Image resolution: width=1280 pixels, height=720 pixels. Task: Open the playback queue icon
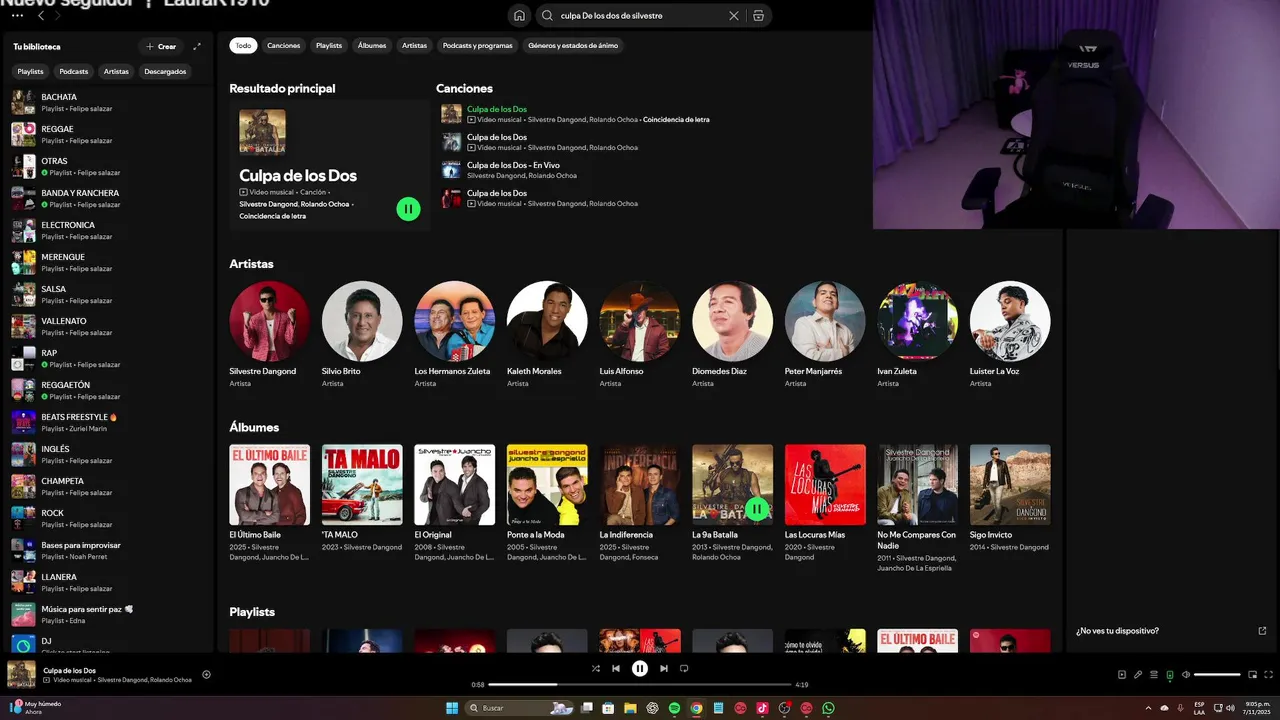(1154, 674)
